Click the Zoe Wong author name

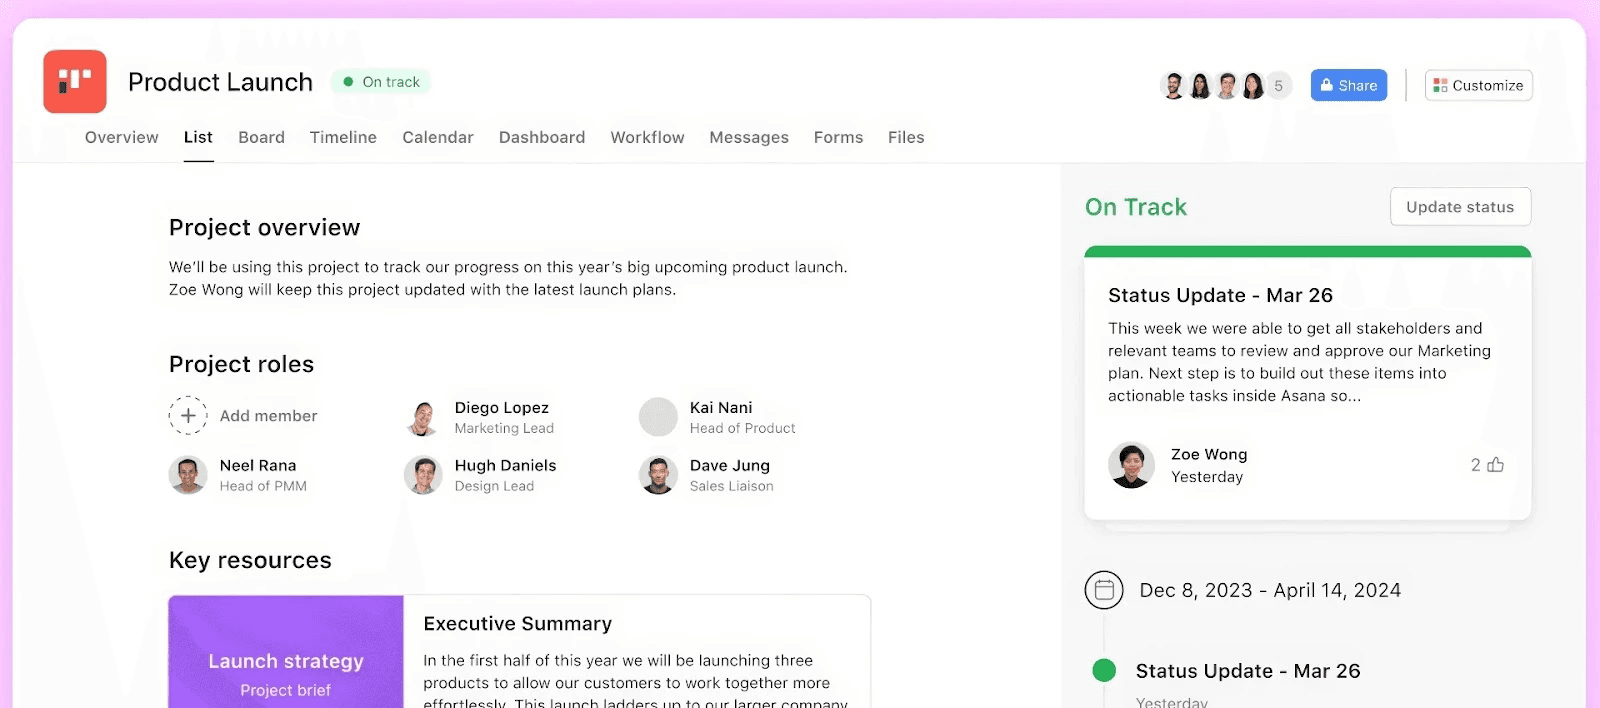click(x=1209, y=454)
